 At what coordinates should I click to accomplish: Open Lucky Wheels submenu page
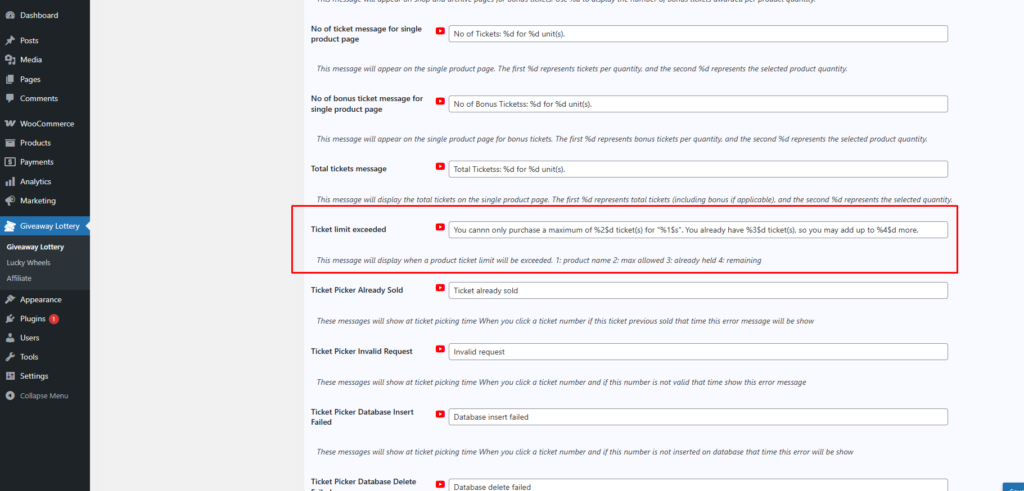(x=28, y=262)
